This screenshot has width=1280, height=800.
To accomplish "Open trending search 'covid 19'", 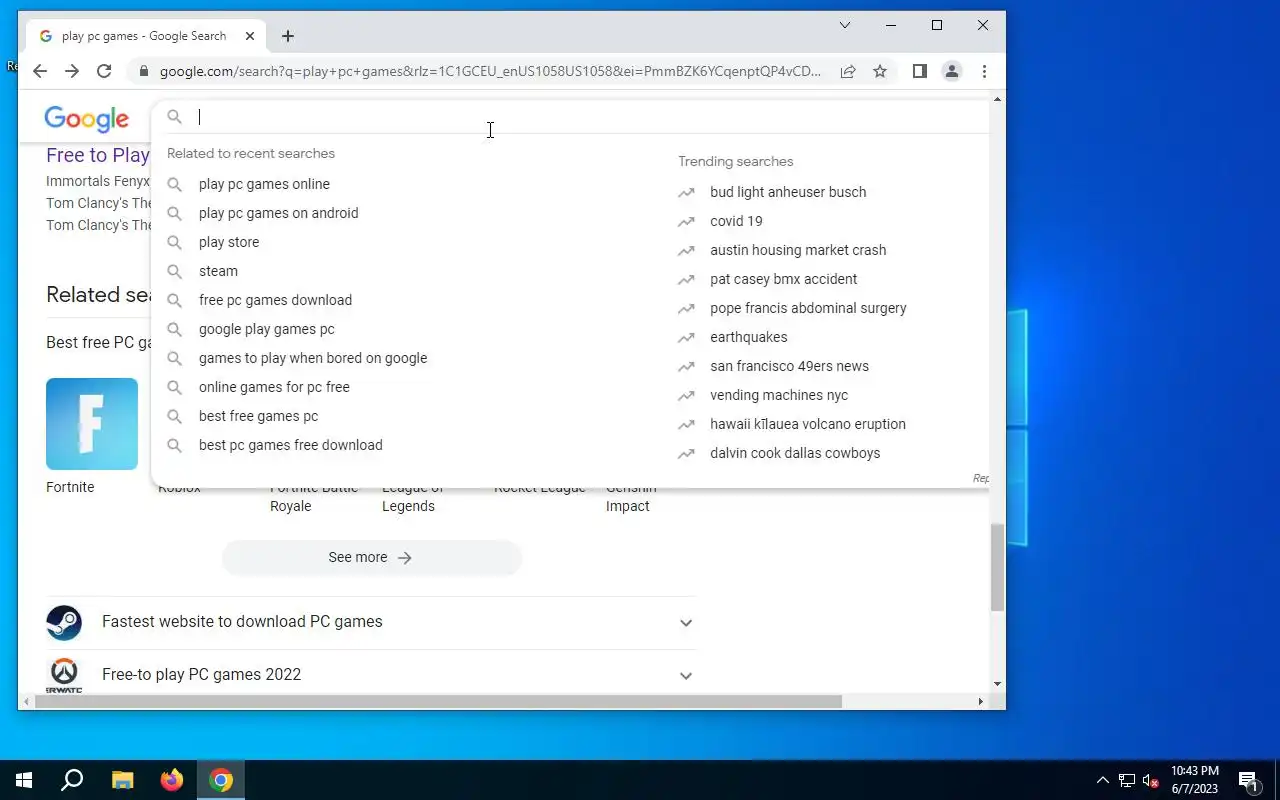I will [736, 221].
